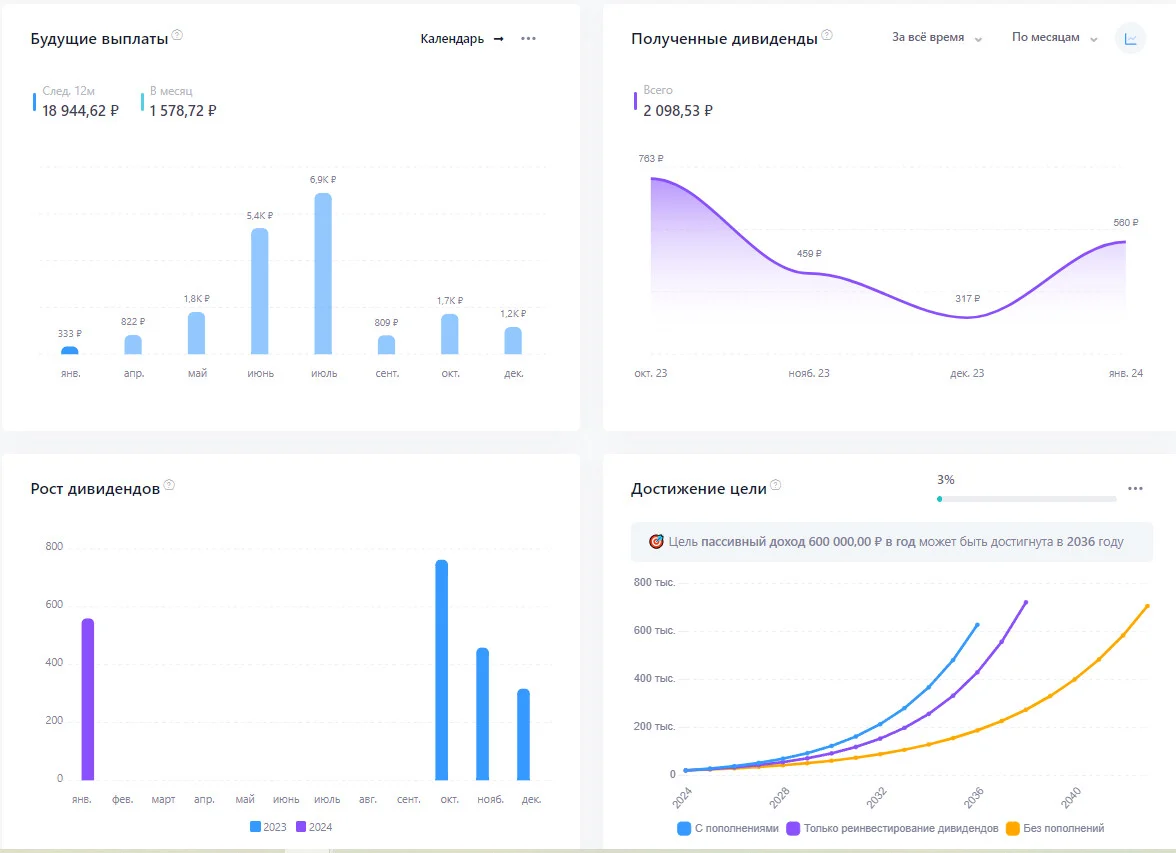Click the 3% goal progress bar
Image resolution: width=1176 pixels, height=853 pixels.
point(1026,499)
